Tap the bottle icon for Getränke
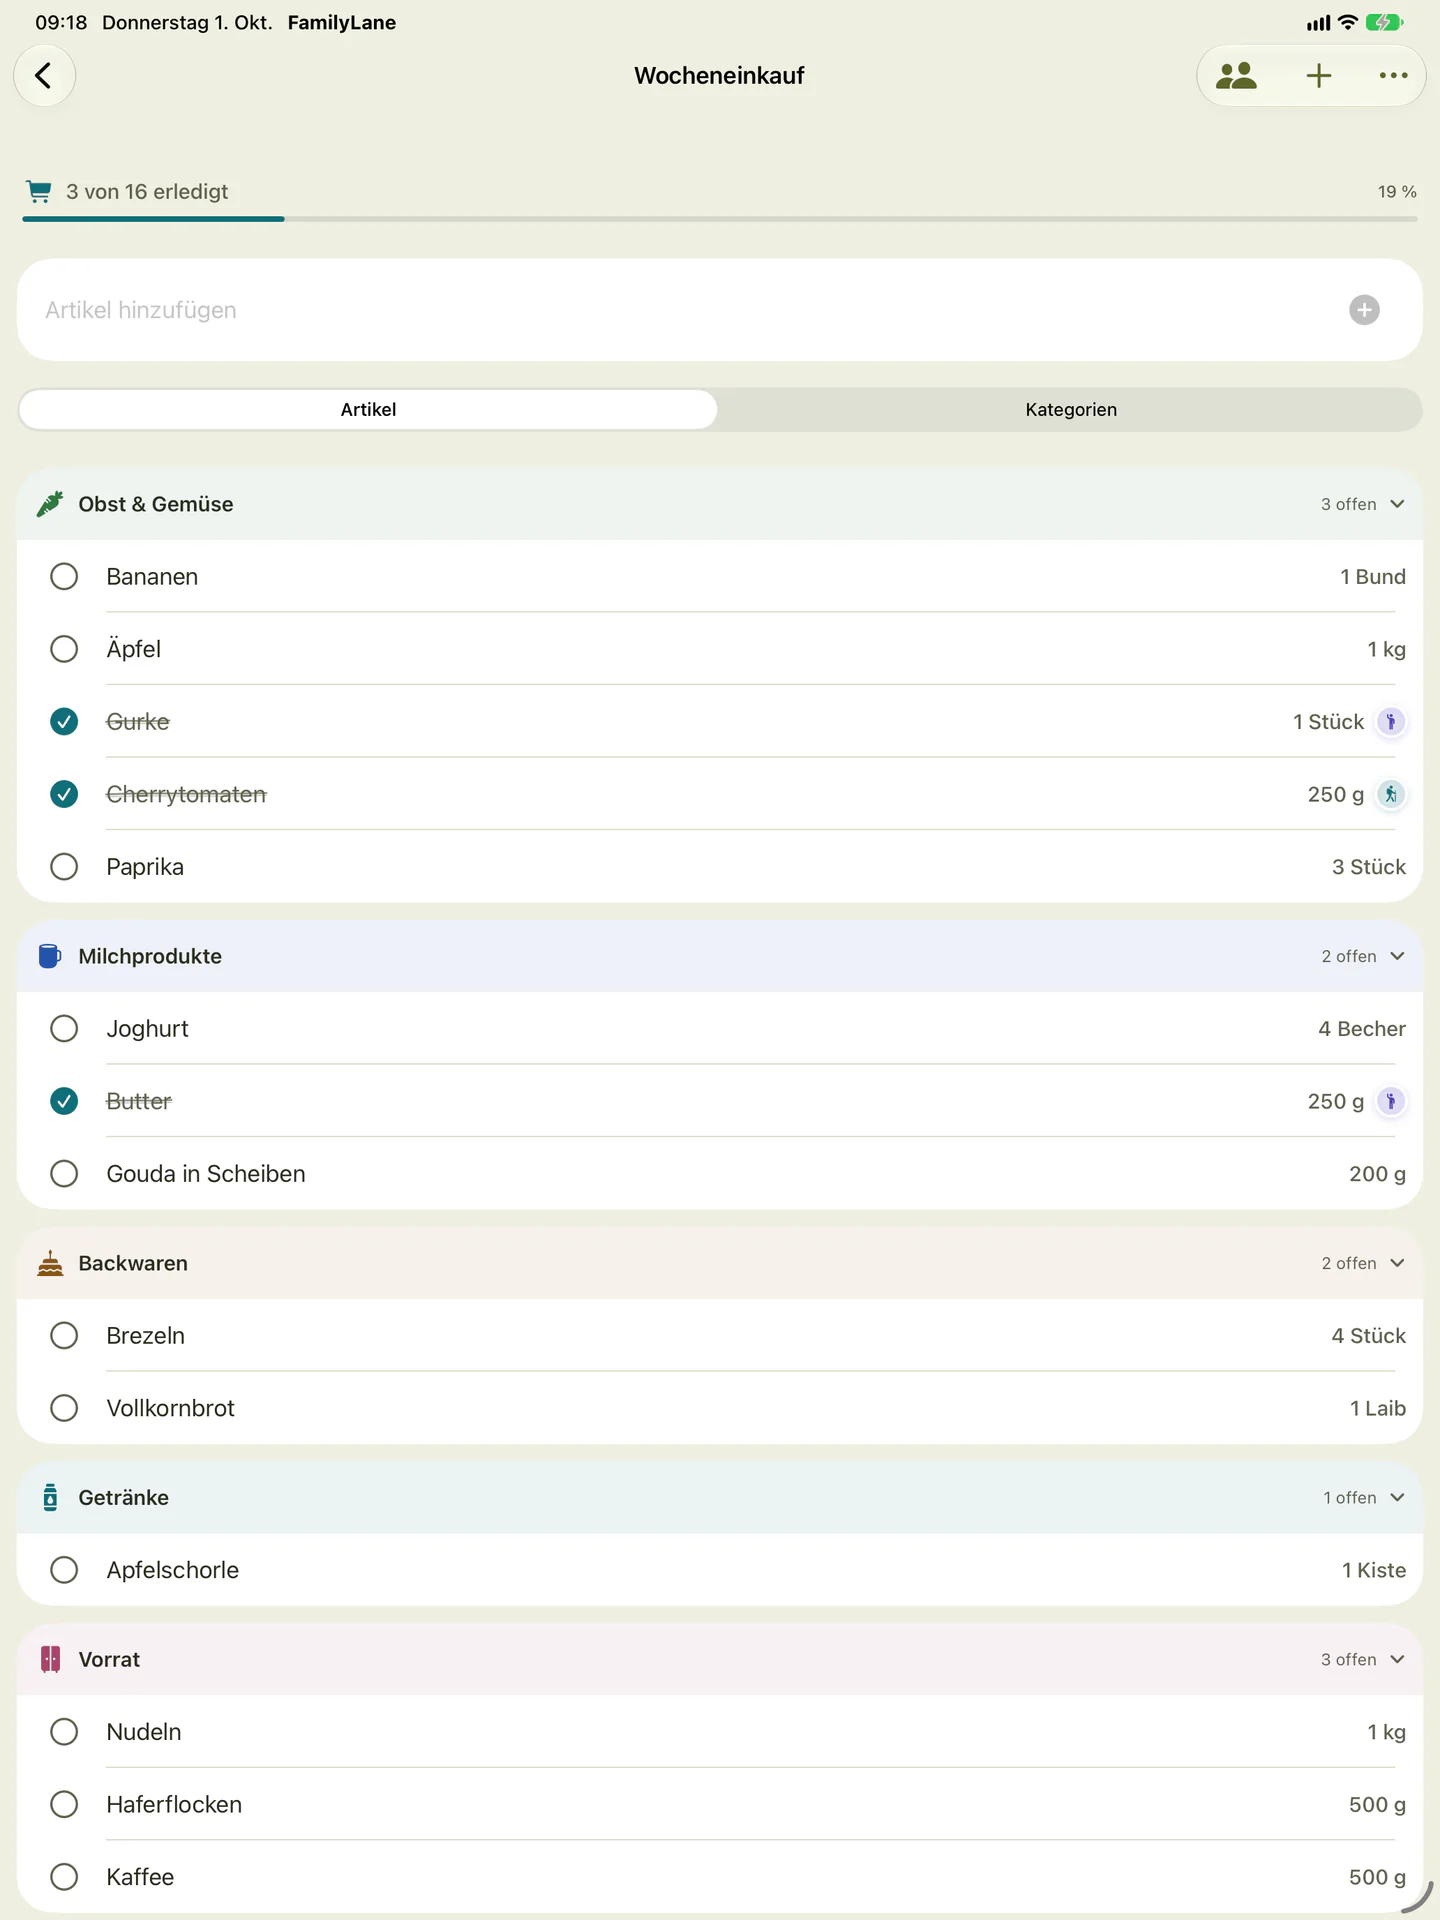This screenshot has width=1440, height=1920. (50, 1497)
